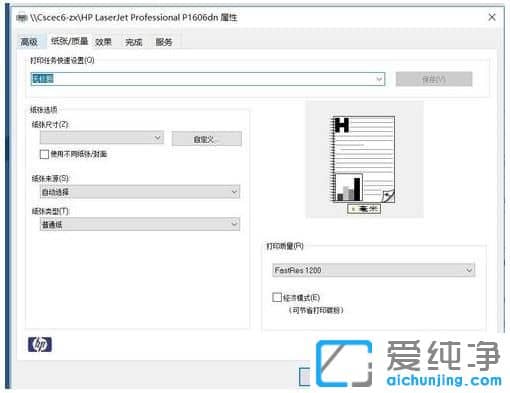Image resolution: width=510 pixels, height=393 pixels.
Task: Open the 打印任务快速设置 dropdown
Action: (x=208, y=79)
